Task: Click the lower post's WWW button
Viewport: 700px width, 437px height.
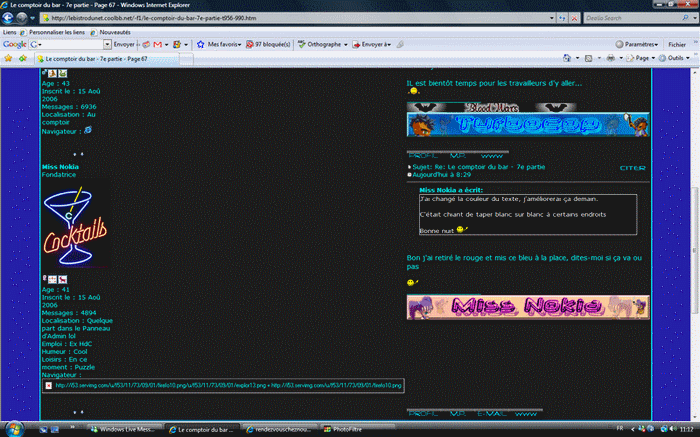Action: click(x=526, y=414)
